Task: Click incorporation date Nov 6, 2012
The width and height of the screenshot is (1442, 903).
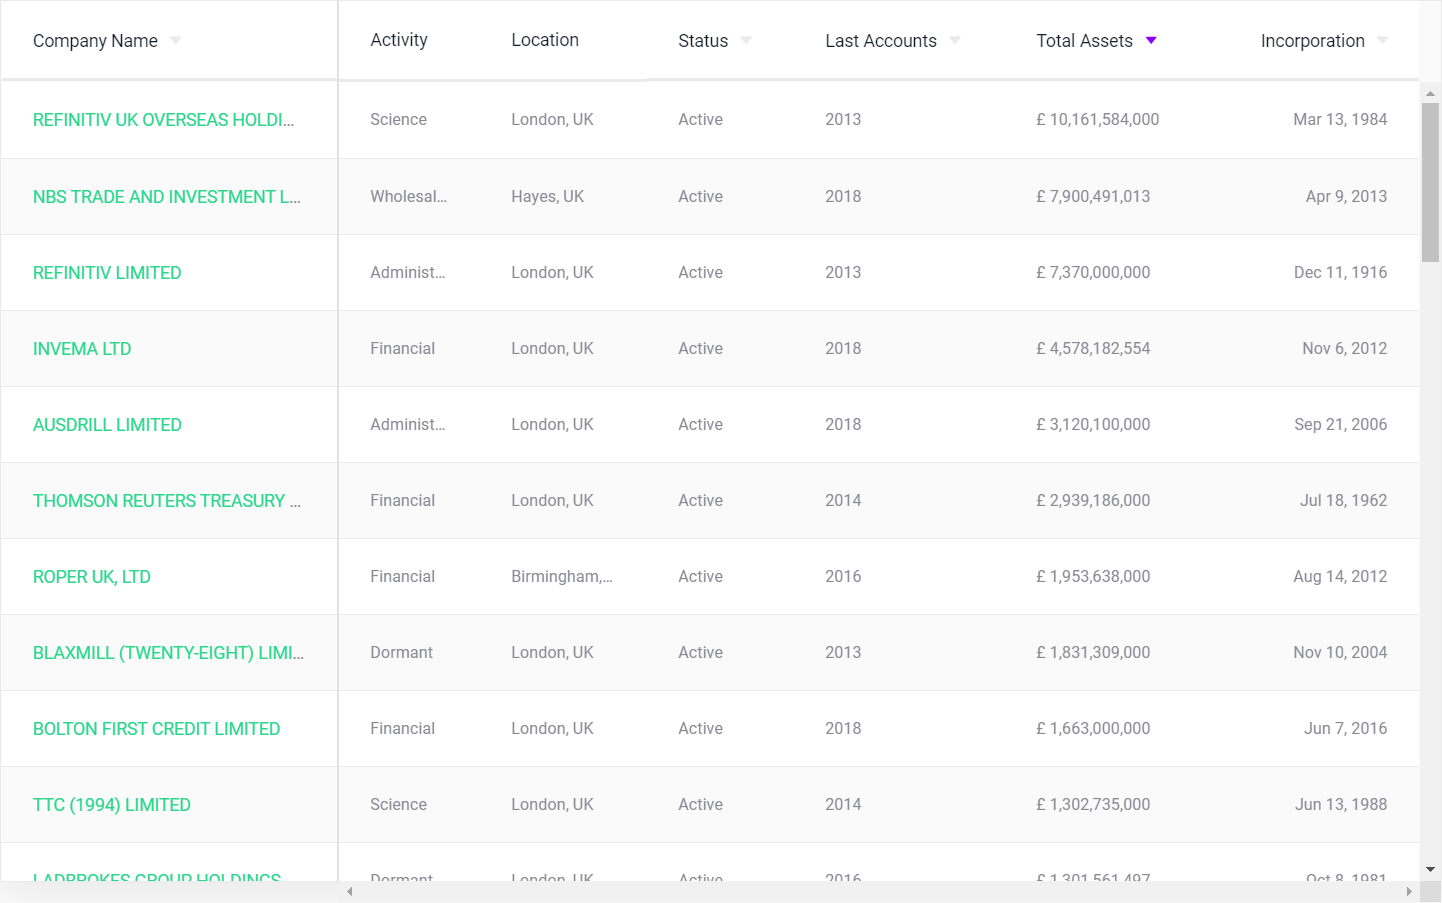Action: coord(1344,348)
